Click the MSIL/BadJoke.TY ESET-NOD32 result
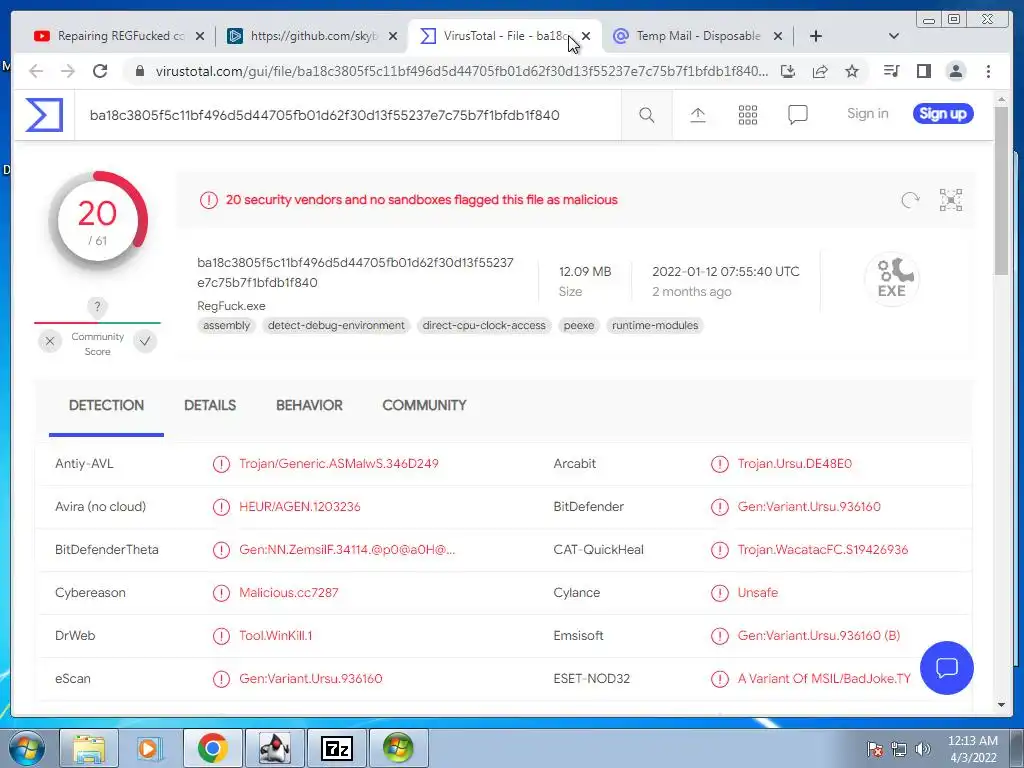This screenshot has height=768, width=1024. click(x=824, y=679)
